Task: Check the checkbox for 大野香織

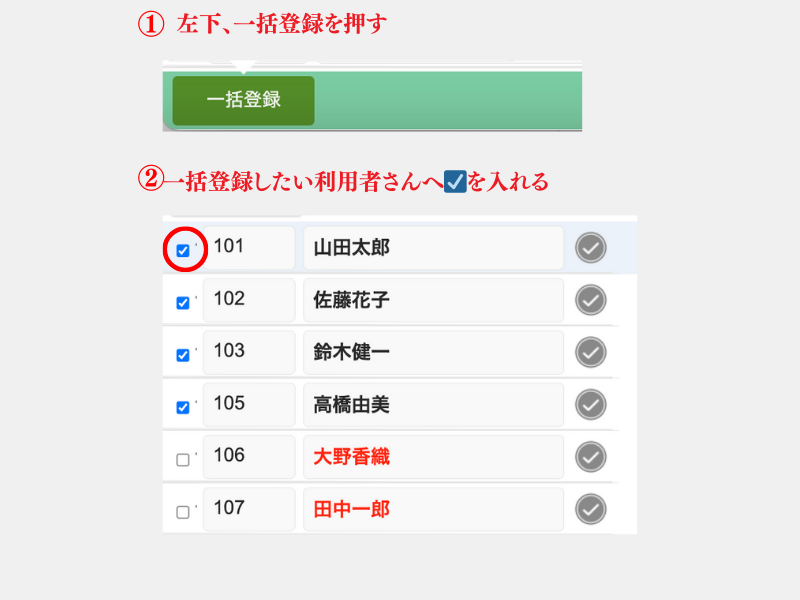Action: (x=183, y=460)
